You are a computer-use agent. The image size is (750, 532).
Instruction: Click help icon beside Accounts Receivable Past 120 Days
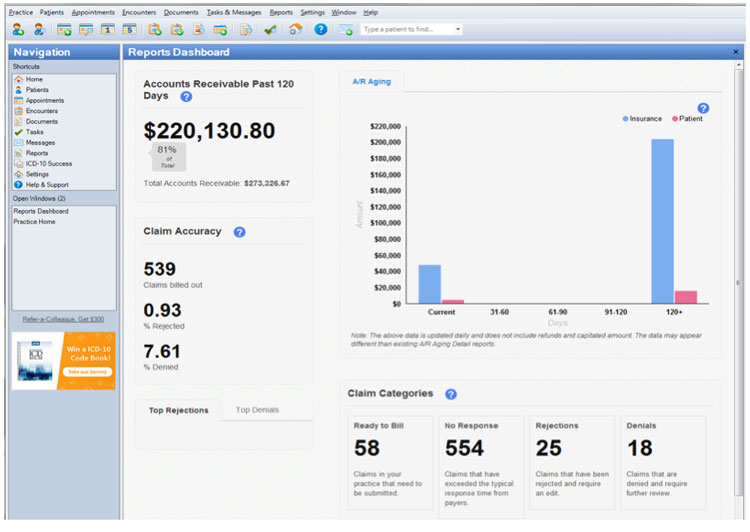point(186,97)
